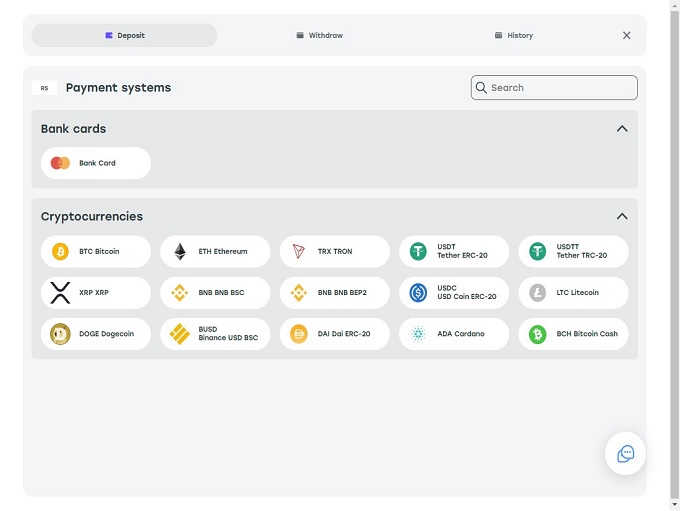
Task: Click the Mastercard Bank Card icon
Action: click(60, 163)
